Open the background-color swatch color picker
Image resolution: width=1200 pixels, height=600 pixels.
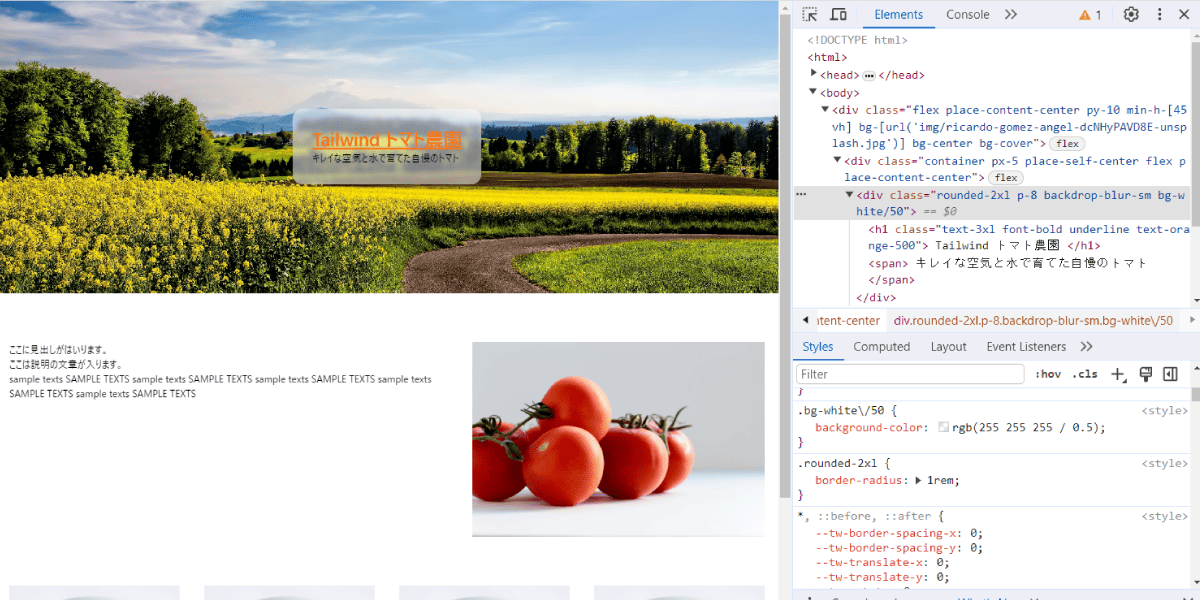click(944, 428)
